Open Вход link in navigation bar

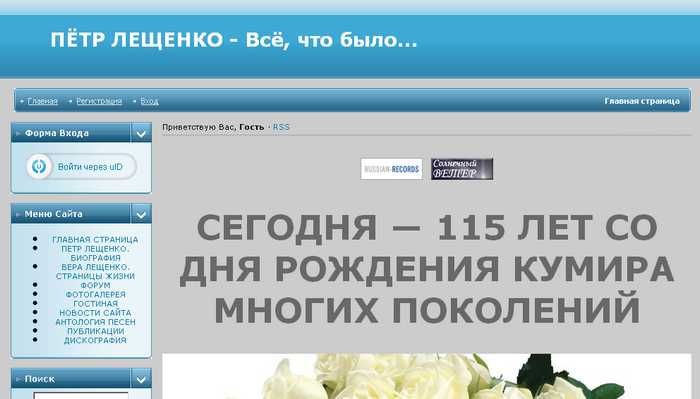tap(149, 101)
